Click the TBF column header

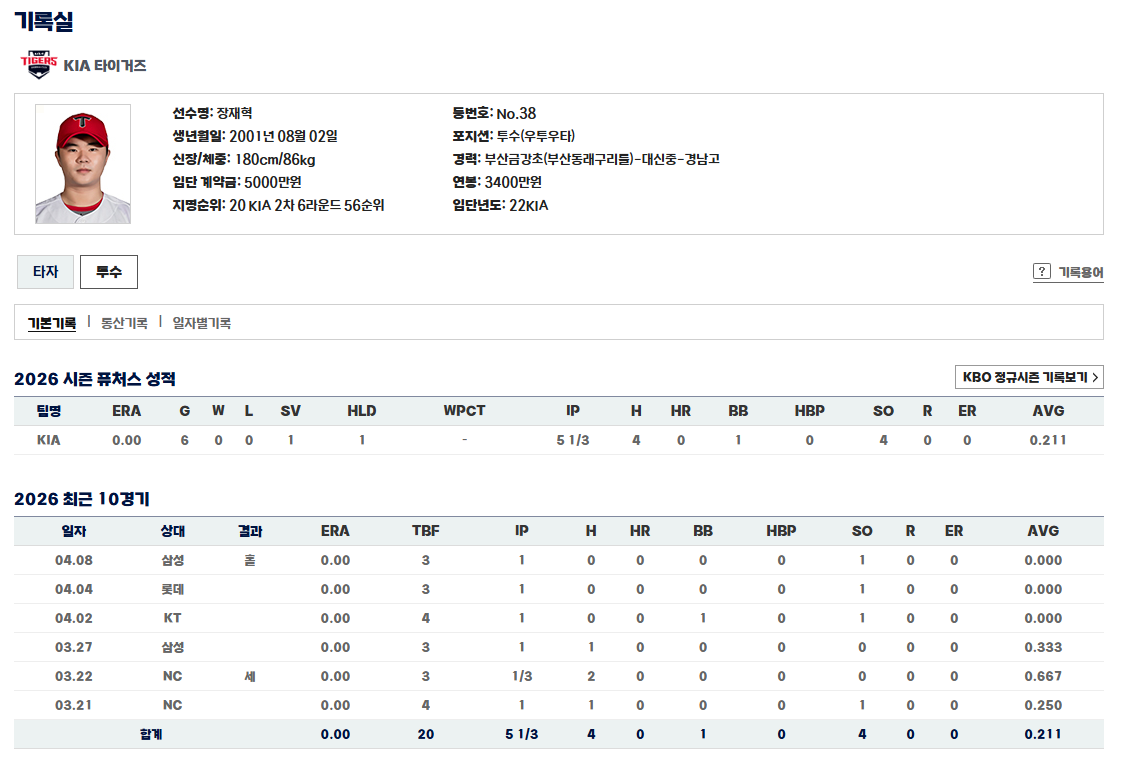425,531
